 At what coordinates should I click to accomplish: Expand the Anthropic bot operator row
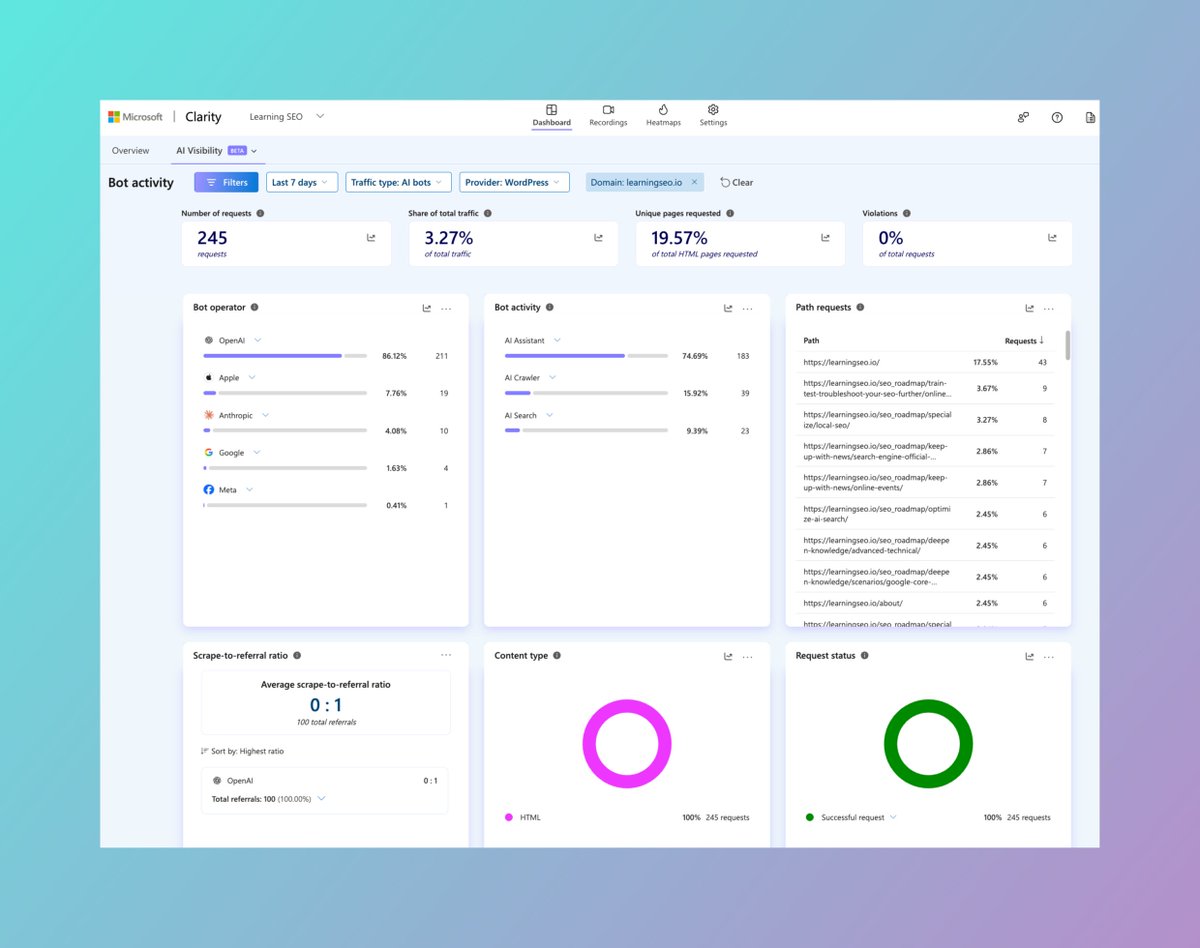click(x=265, y=415)
